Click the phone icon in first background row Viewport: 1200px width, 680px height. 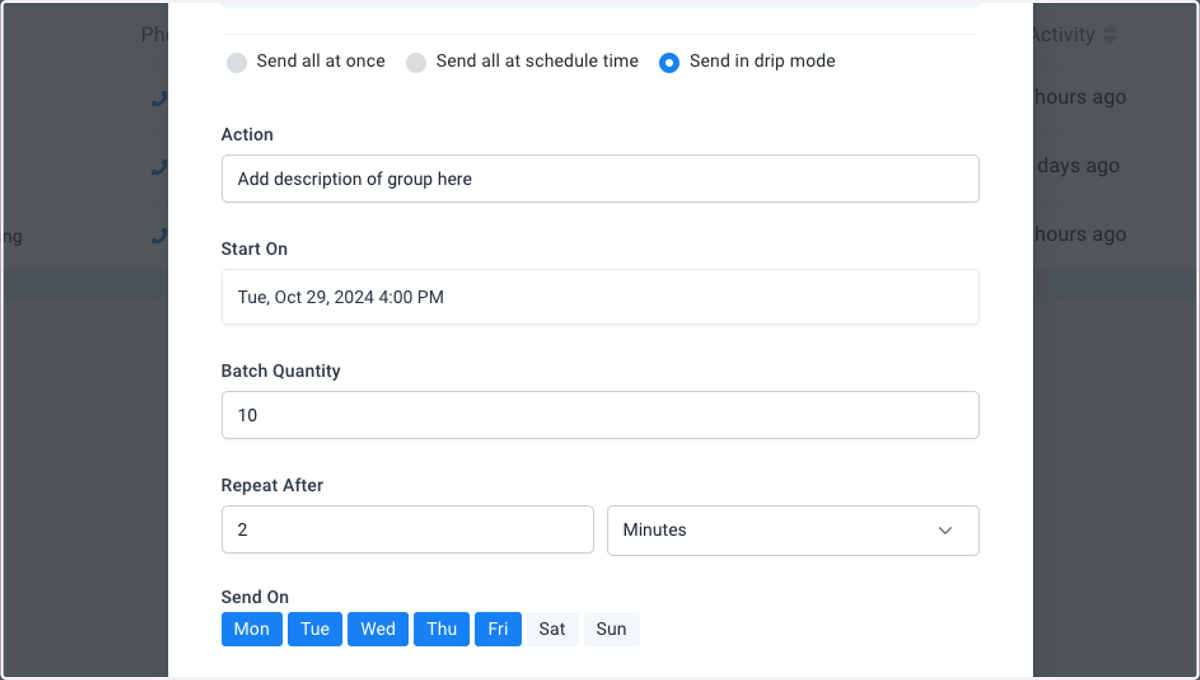click(x=159, y=98)
